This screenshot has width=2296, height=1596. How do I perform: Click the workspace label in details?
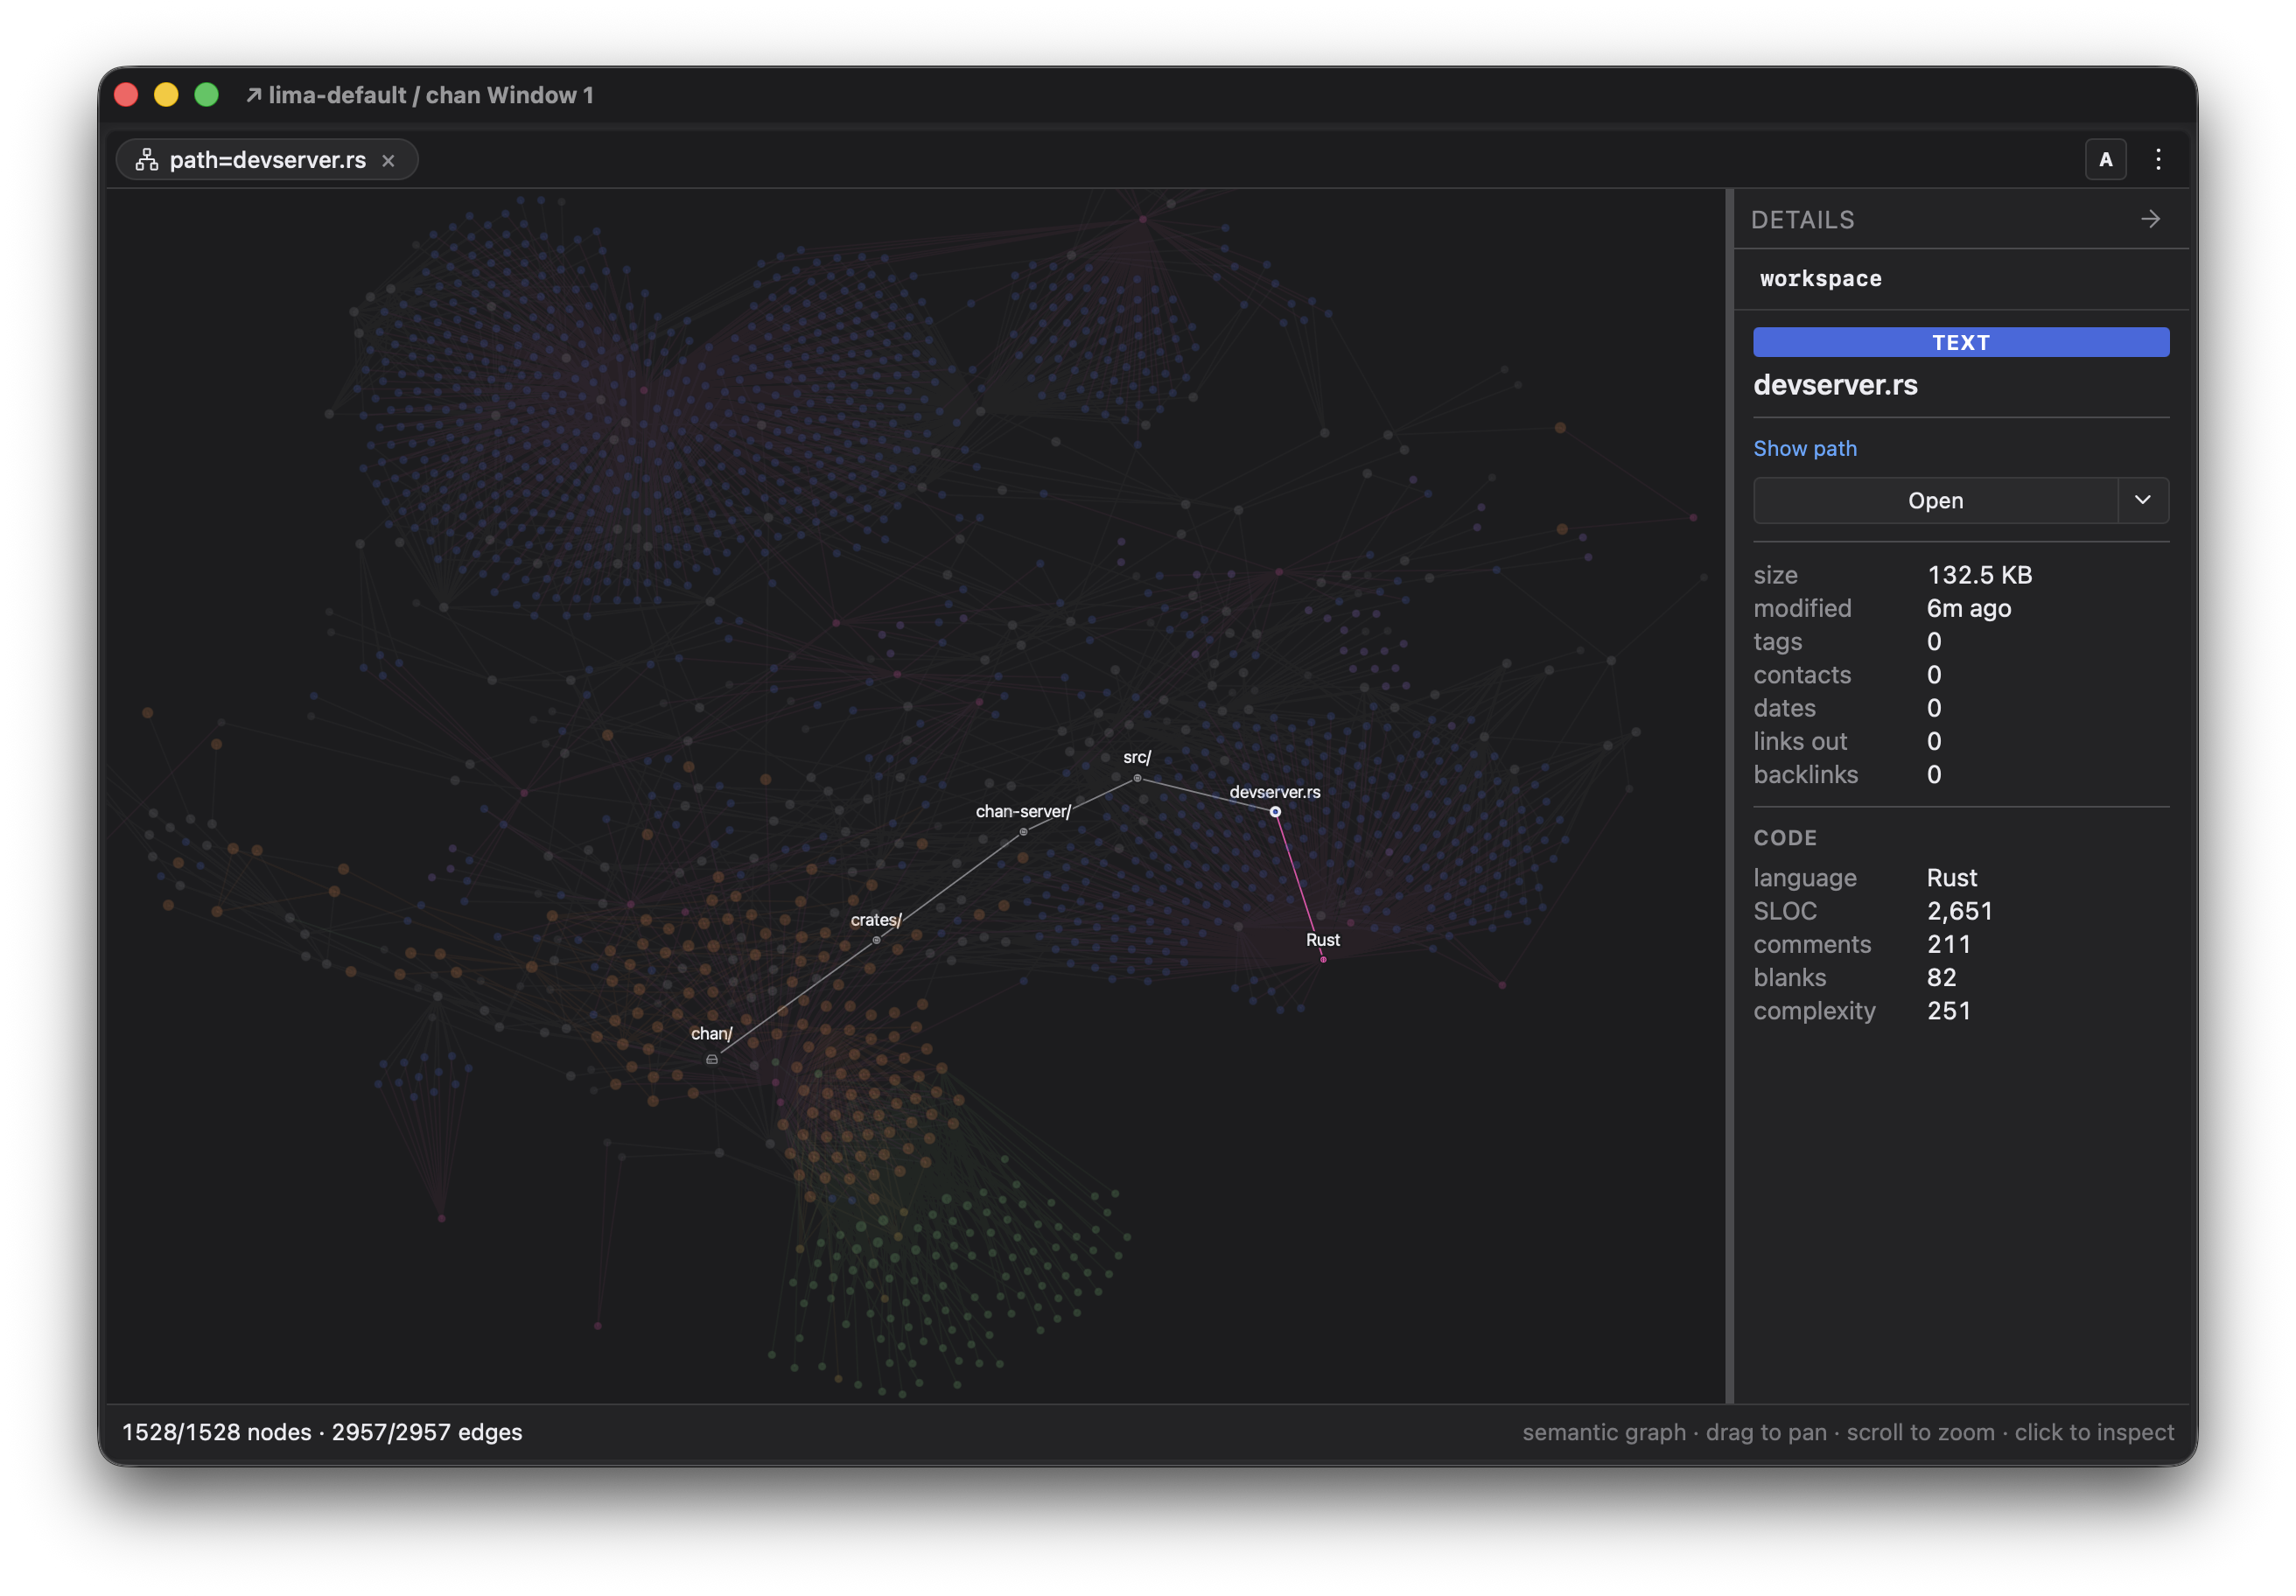(x=1820, y=279)
